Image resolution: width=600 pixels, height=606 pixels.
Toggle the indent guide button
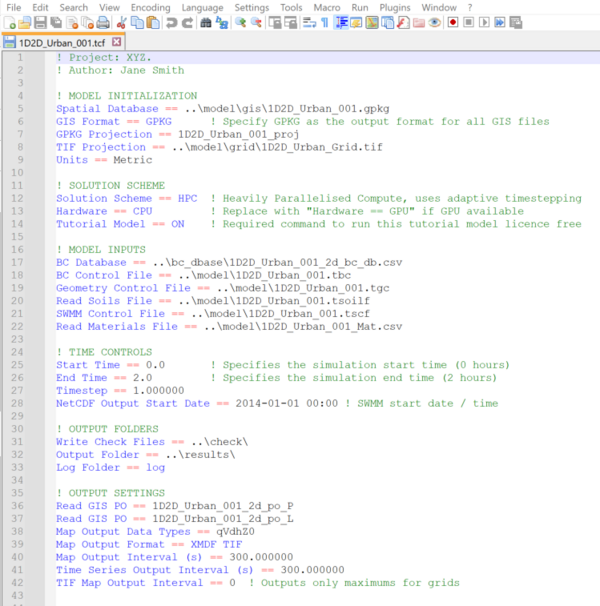tap(341, 22)
